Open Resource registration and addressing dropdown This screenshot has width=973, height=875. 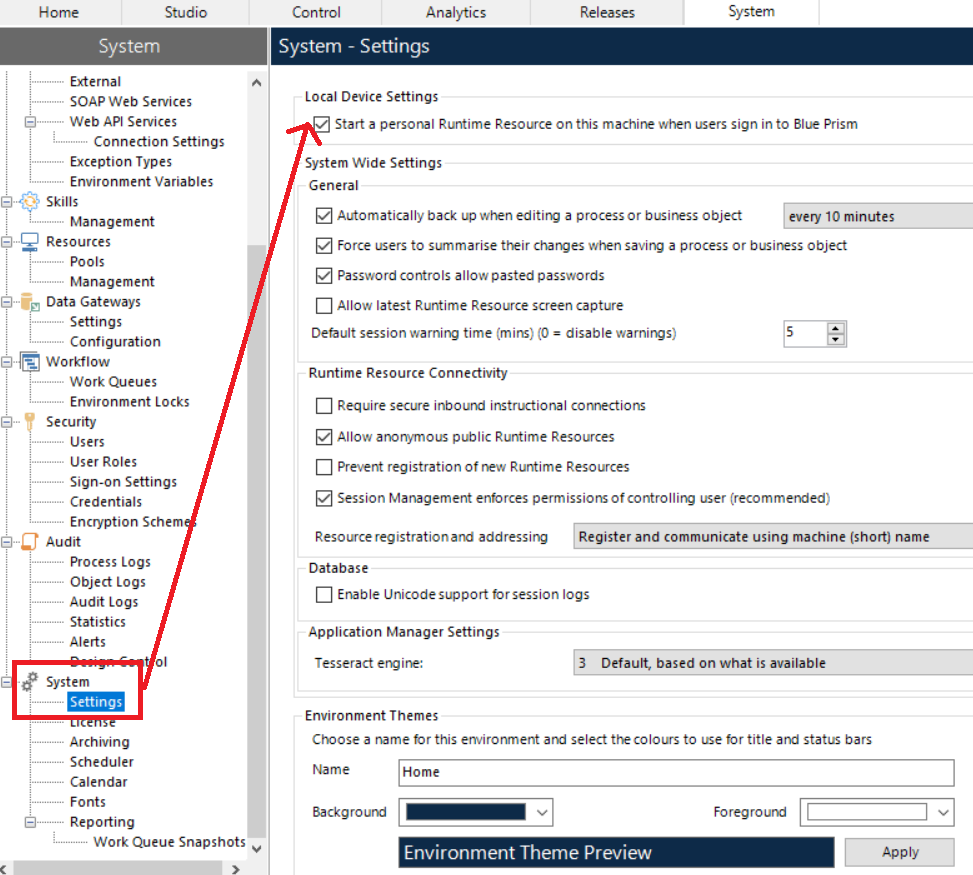773,537
